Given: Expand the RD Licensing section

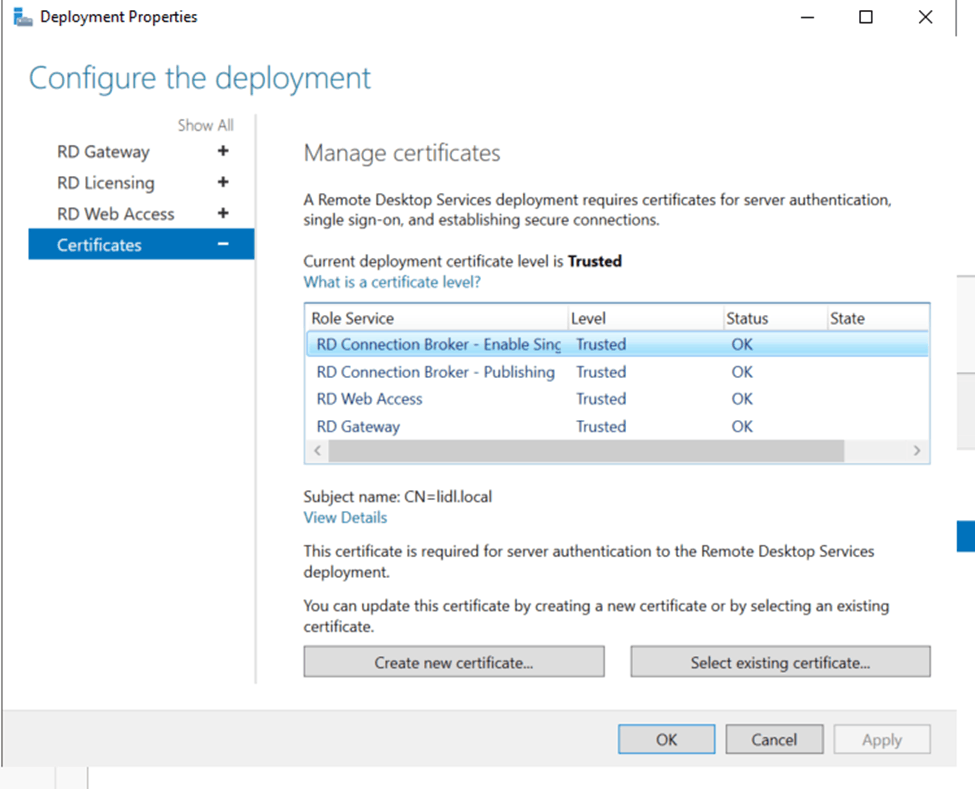Looking at the screenshot, I should tap(222, 182).
